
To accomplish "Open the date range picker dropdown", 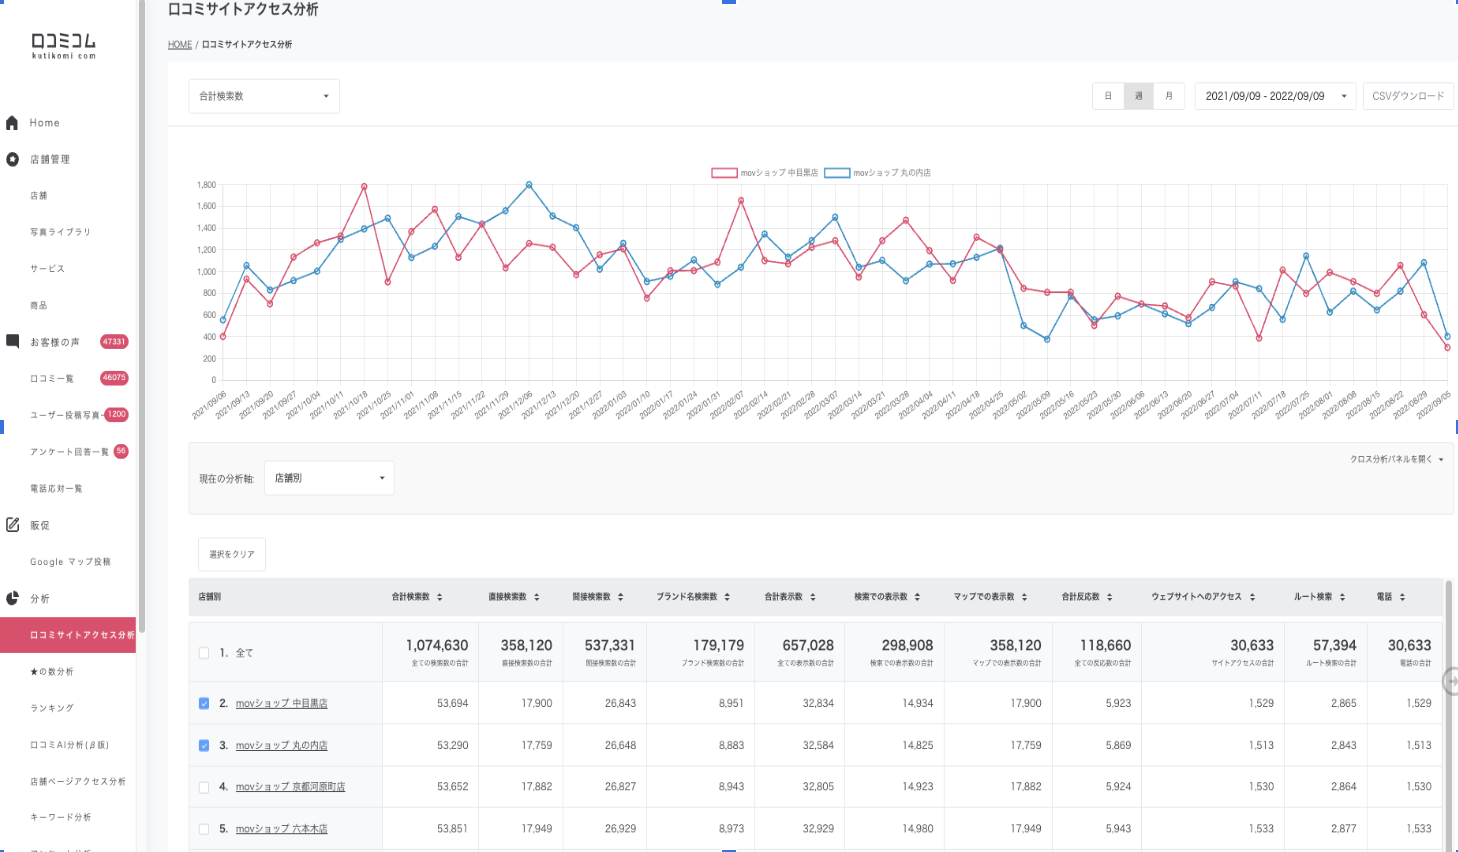I will click(x=1275, y=96).
